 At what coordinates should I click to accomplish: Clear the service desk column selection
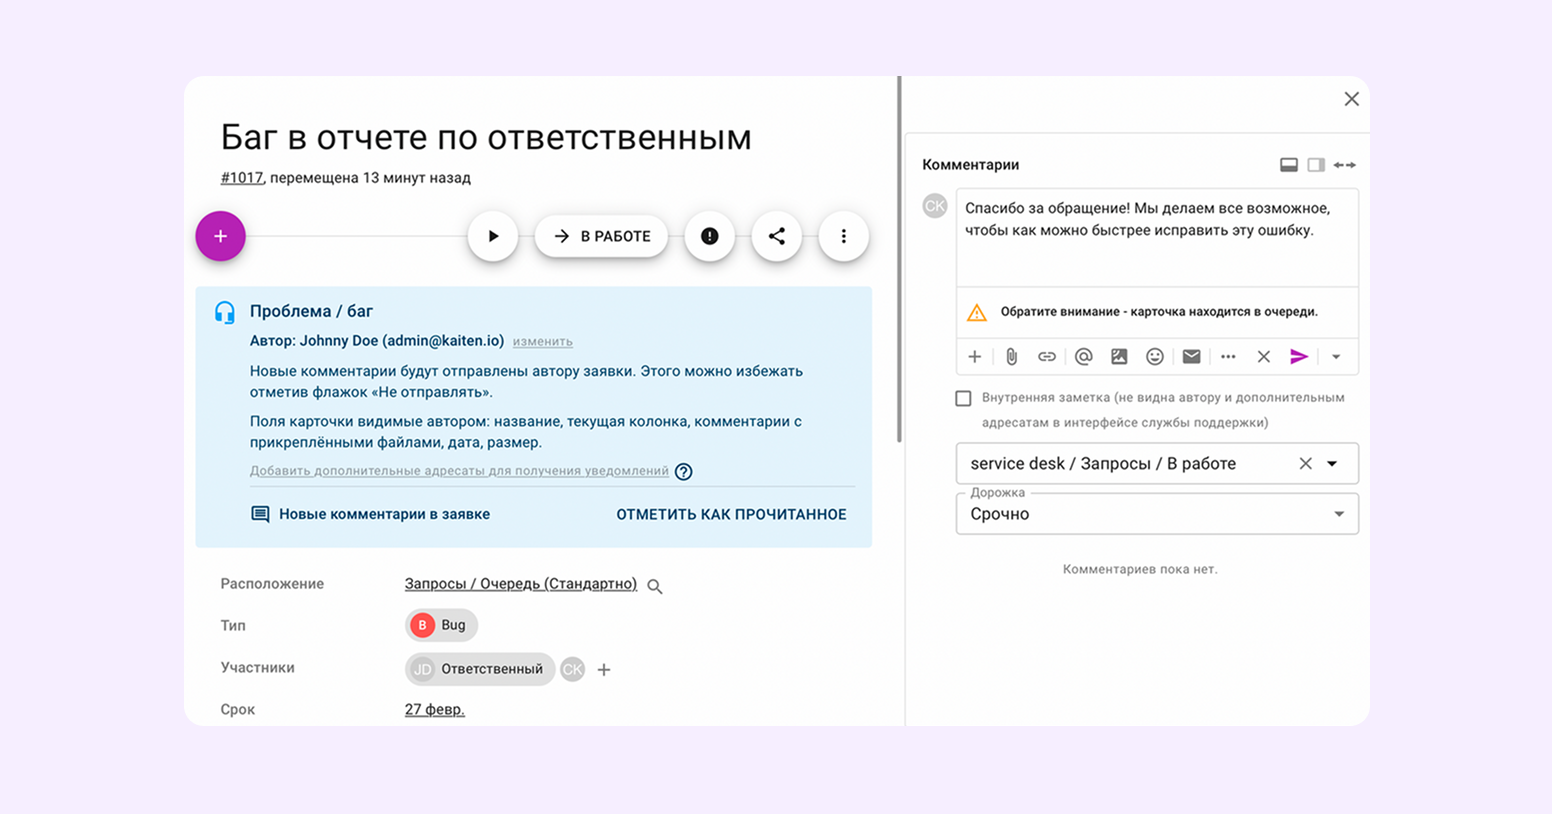tap(1305, 464)
